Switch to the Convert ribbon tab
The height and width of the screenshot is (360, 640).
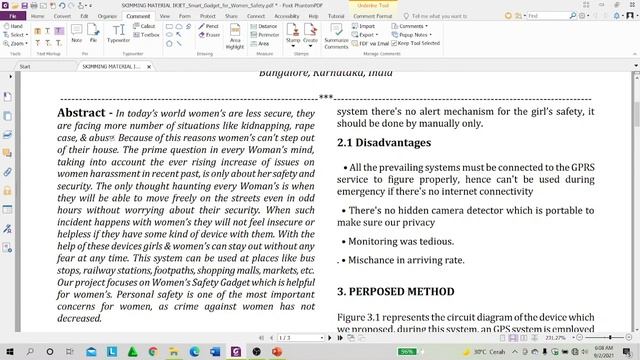[x=62, y=16]
